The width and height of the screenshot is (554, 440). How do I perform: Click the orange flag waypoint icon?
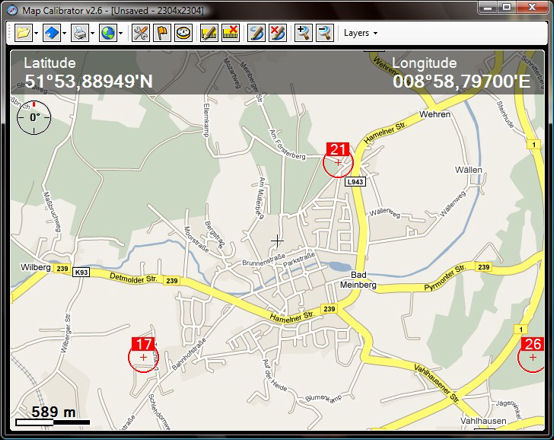pos(162,33)
